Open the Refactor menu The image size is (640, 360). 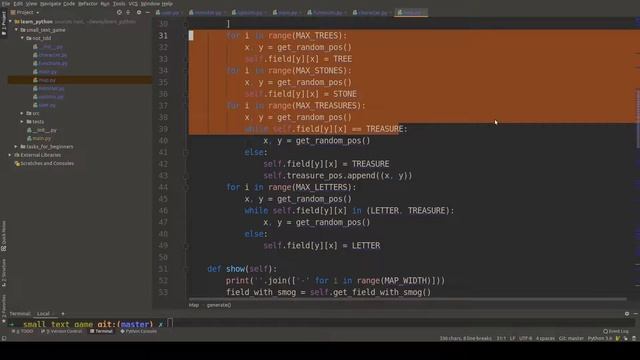click(88, 4)
